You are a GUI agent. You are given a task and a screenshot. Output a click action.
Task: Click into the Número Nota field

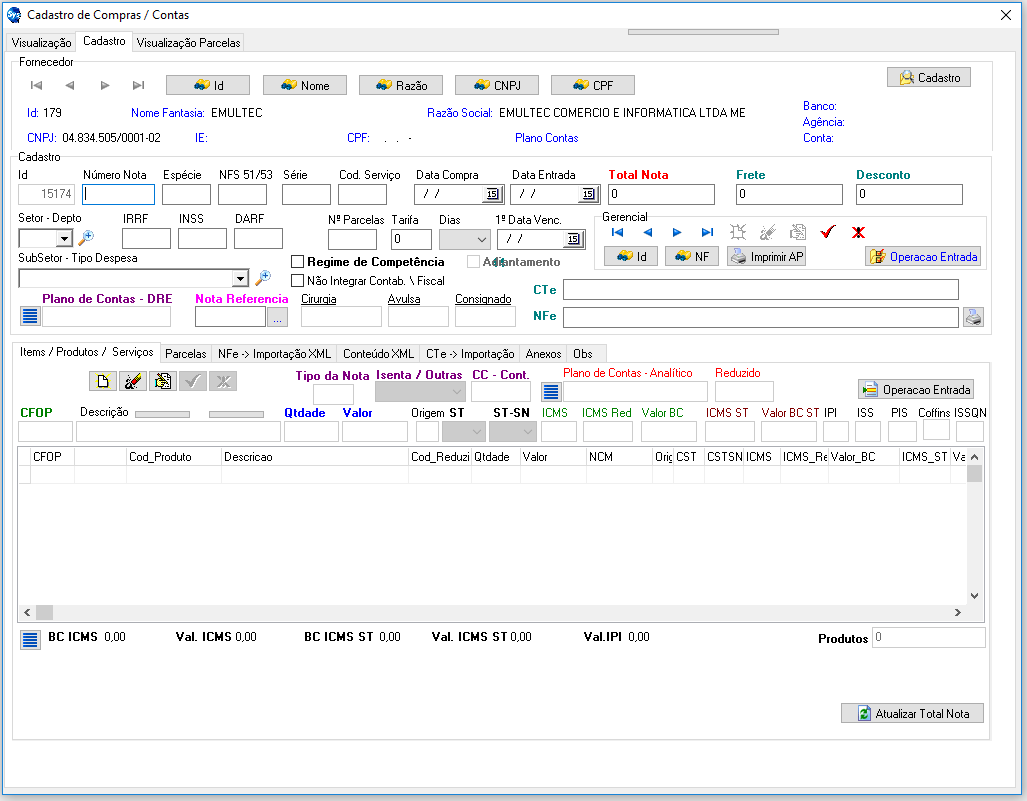[119, 194]
